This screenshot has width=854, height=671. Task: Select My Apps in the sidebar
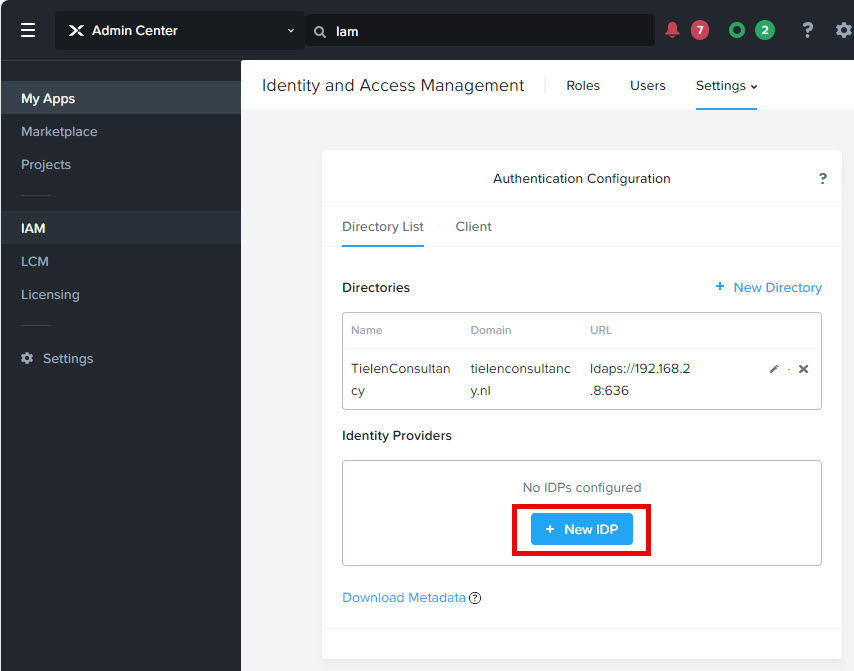[x=121, y=98]
